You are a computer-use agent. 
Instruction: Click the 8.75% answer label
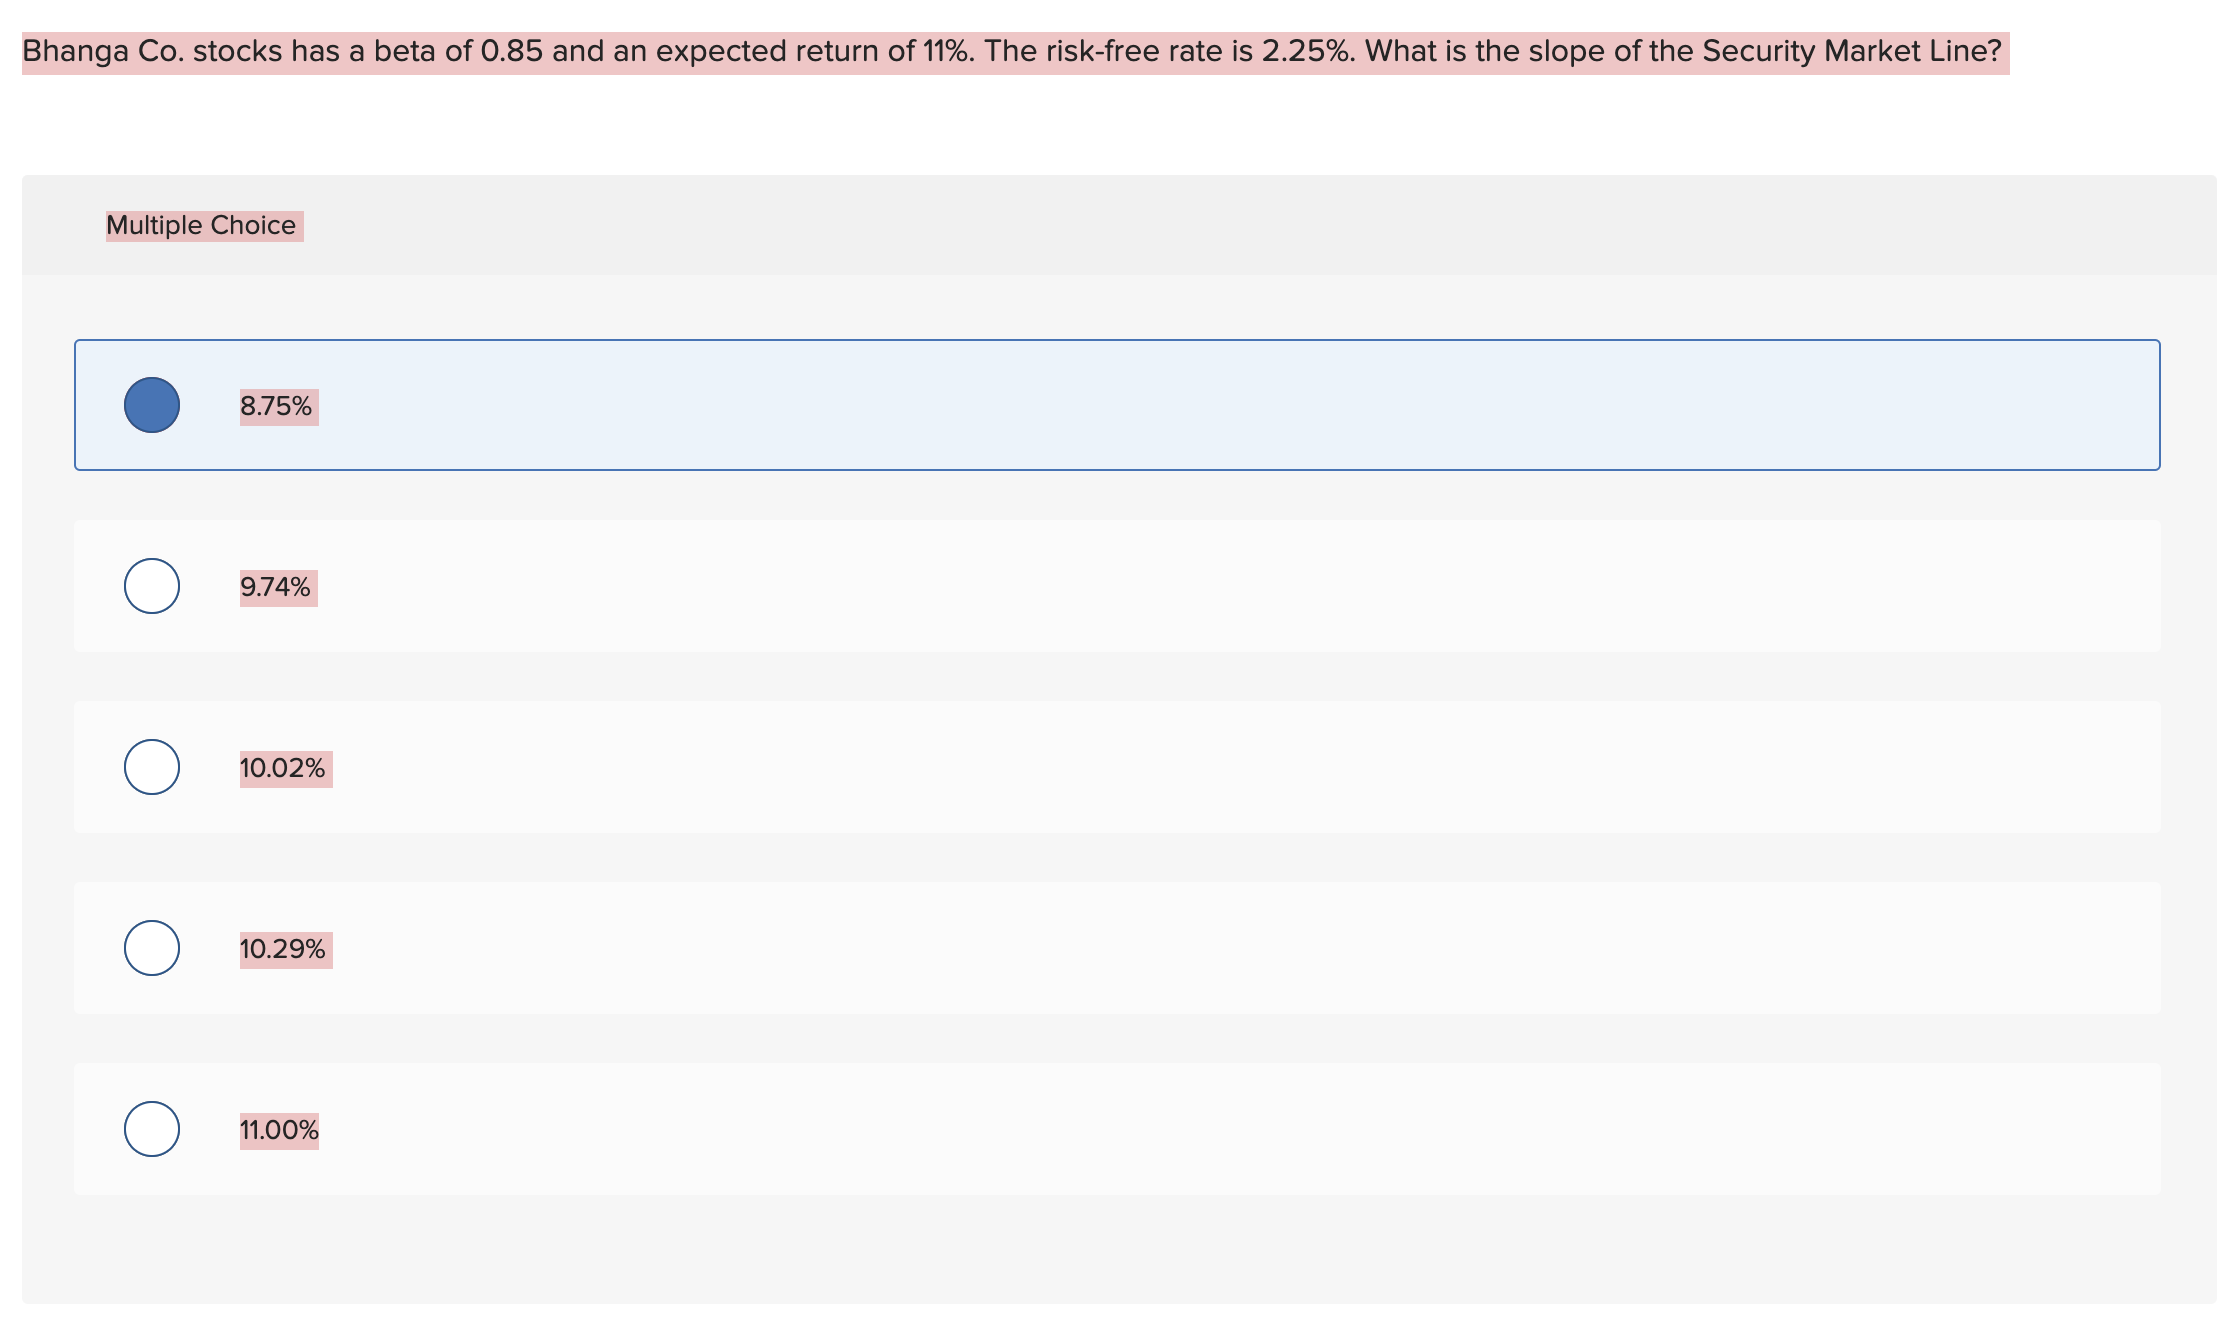(277, 404)
